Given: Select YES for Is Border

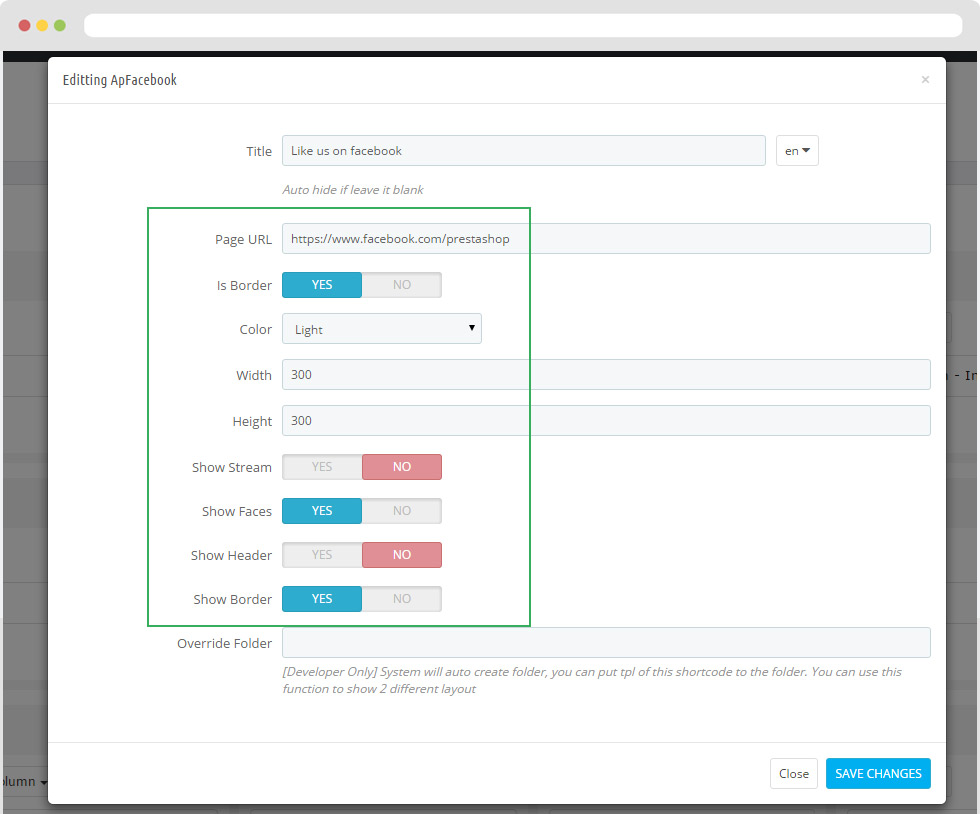Looking at the screenshot, I should point(322,285).
